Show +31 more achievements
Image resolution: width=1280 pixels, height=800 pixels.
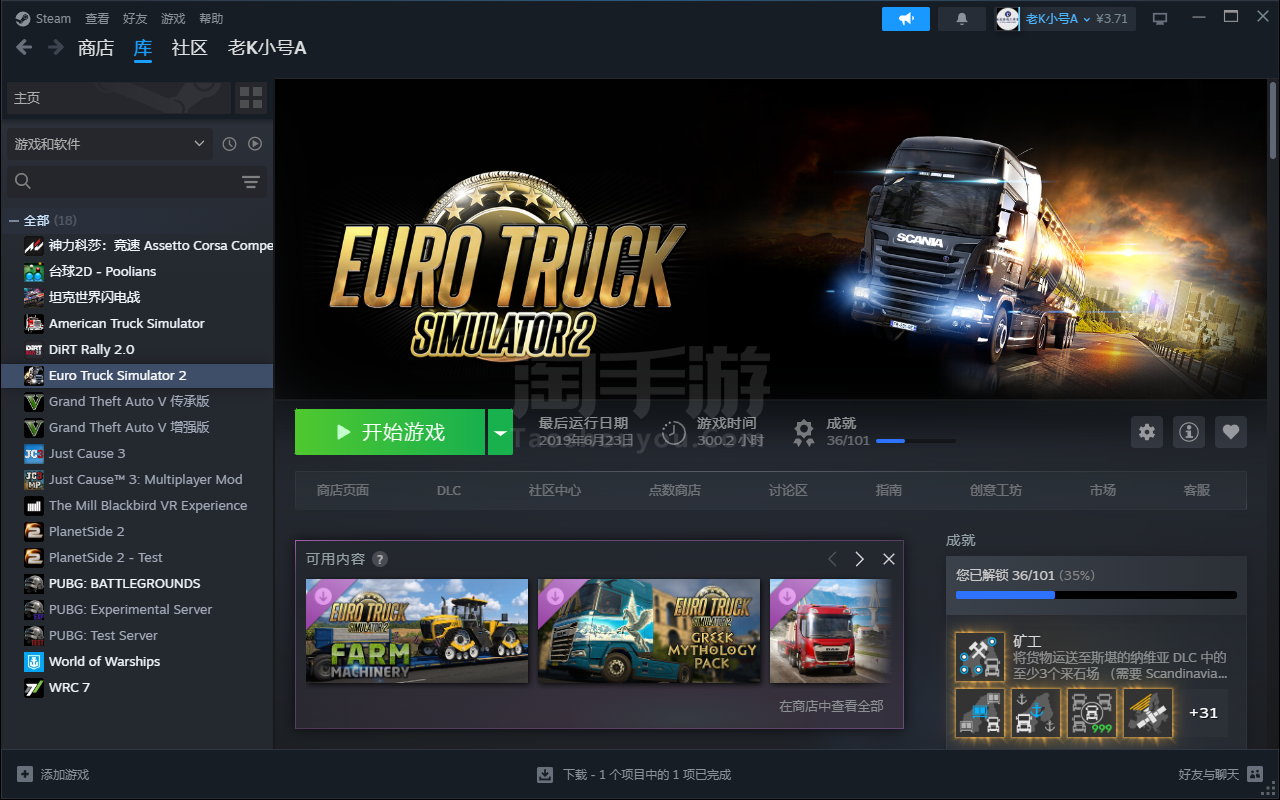1203,713
